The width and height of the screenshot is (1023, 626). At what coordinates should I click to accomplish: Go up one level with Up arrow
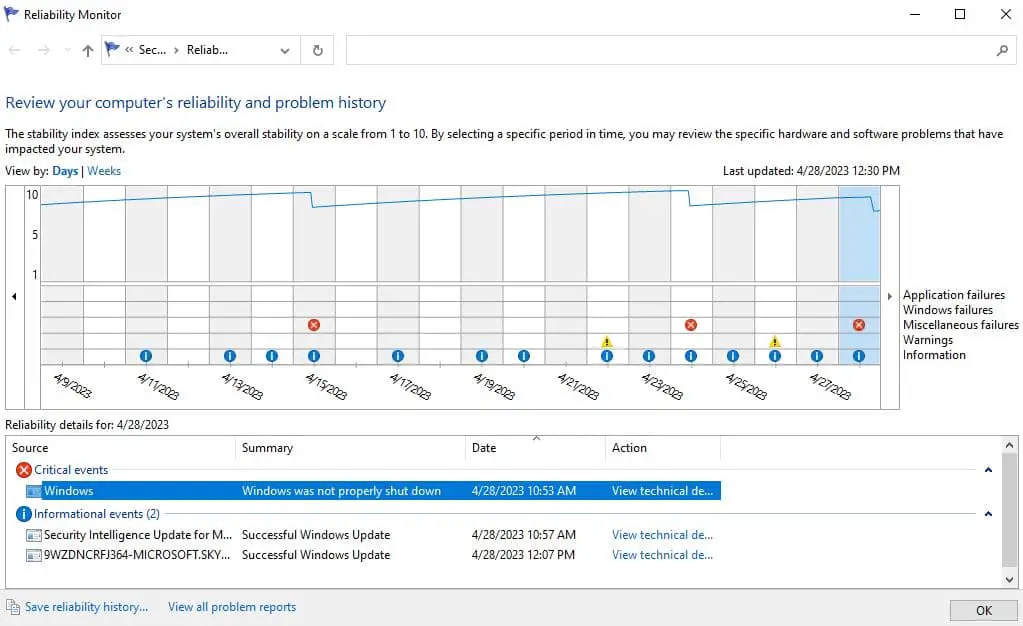click(87, 50)
